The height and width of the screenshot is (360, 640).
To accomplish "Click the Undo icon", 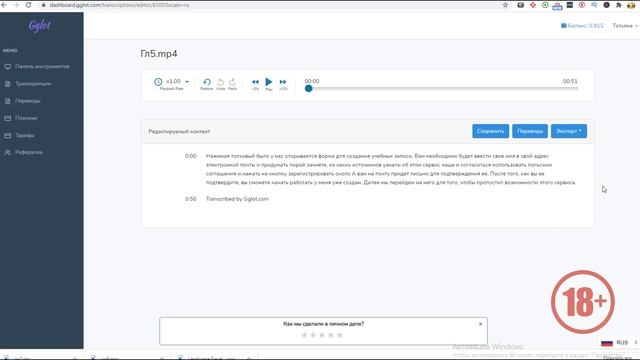I will point(220,82).
